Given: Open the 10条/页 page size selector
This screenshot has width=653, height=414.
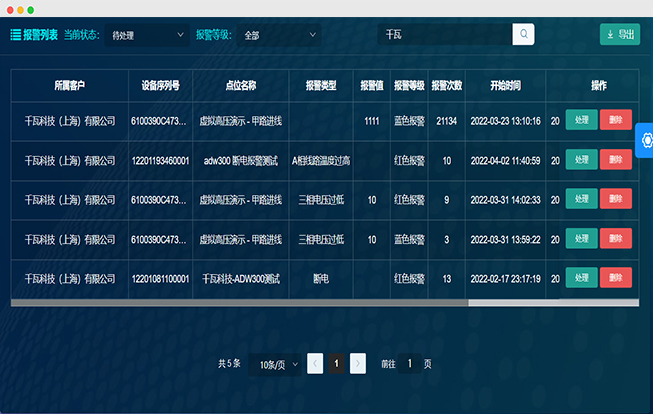Looking at the screenshot, I should (x=278, y=364).
